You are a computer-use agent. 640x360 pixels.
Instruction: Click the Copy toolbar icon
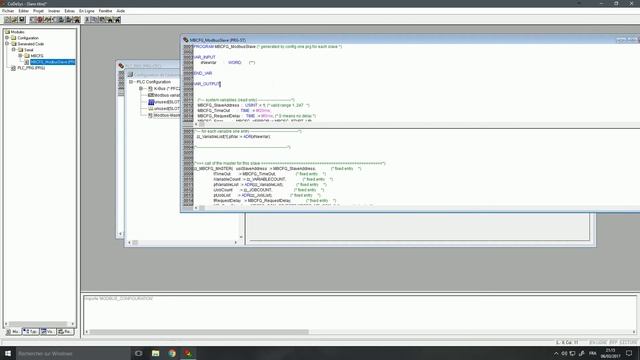(x=95, y=19)
